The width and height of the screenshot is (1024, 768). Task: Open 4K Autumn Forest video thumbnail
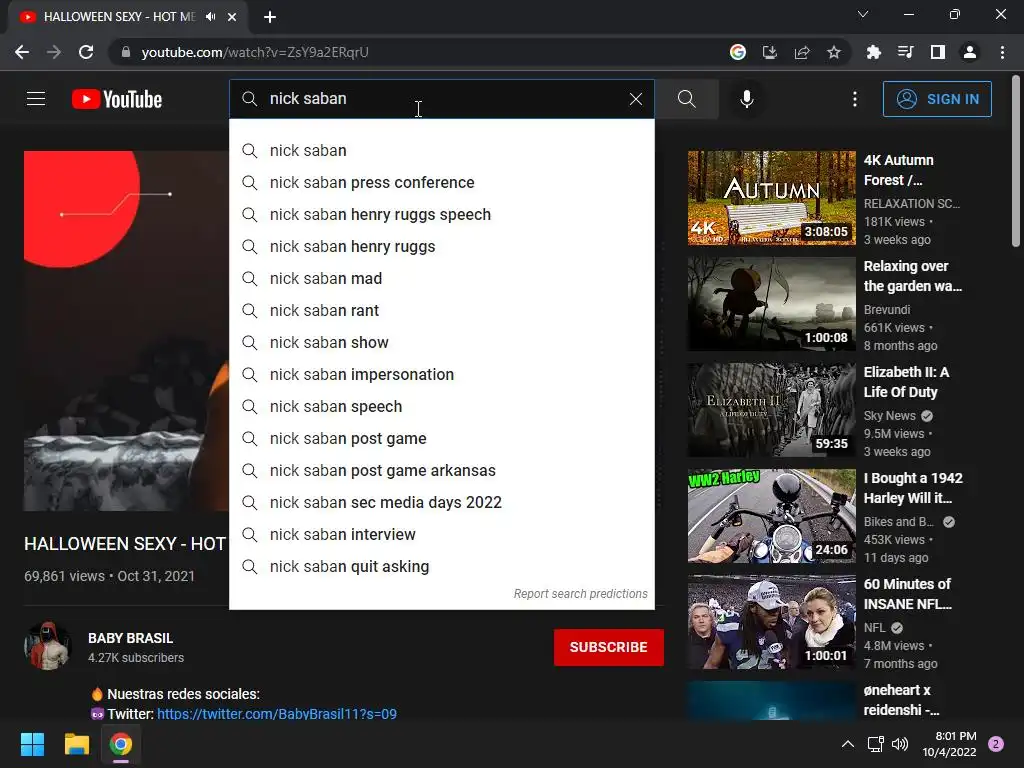pos(771,198)
